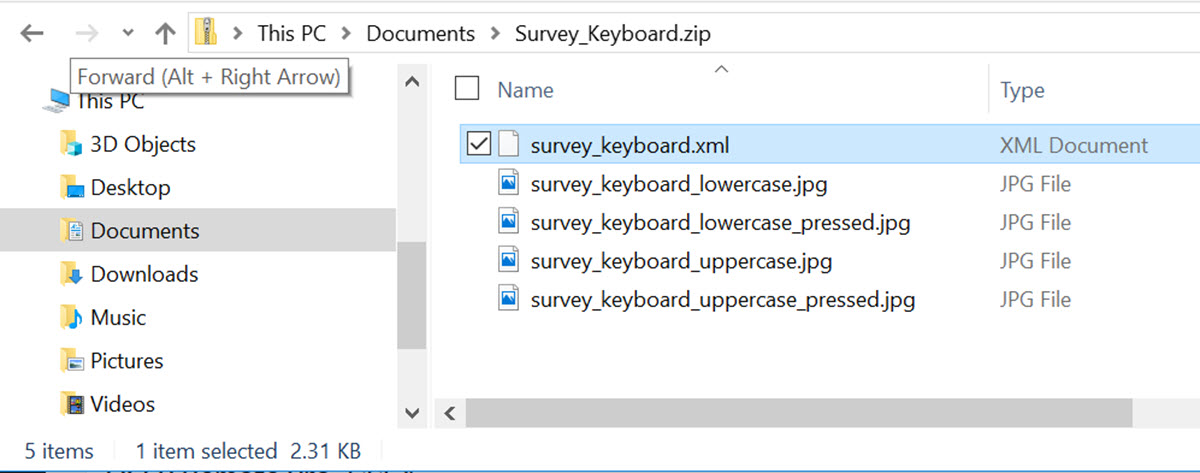Uncheck the survey_keyboard.xml checkbox
Image resolution: width=1200 pixels, height=473 pixels.
click(x=479, y=145)
